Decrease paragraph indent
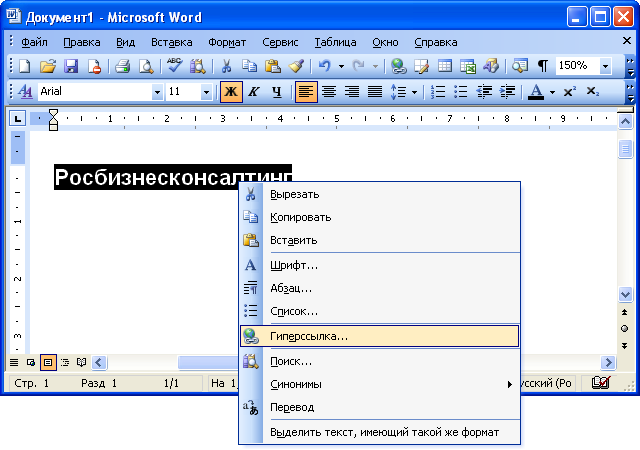 coord(484,91)
